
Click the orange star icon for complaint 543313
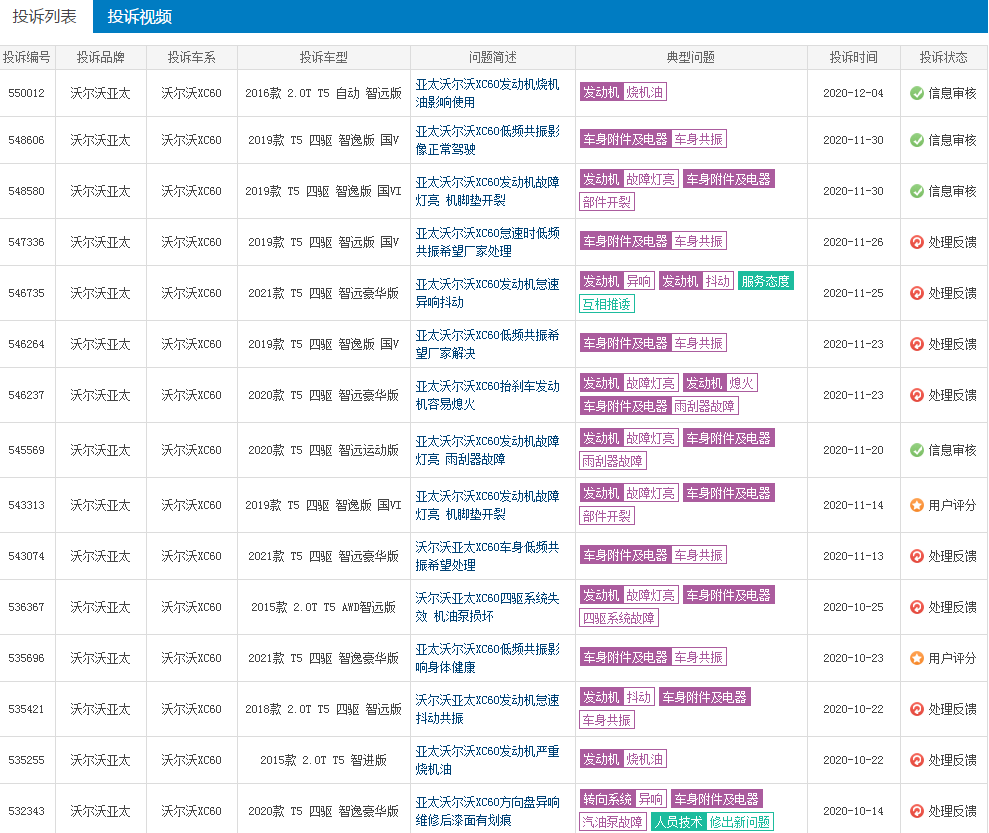[x=917, y=505]
